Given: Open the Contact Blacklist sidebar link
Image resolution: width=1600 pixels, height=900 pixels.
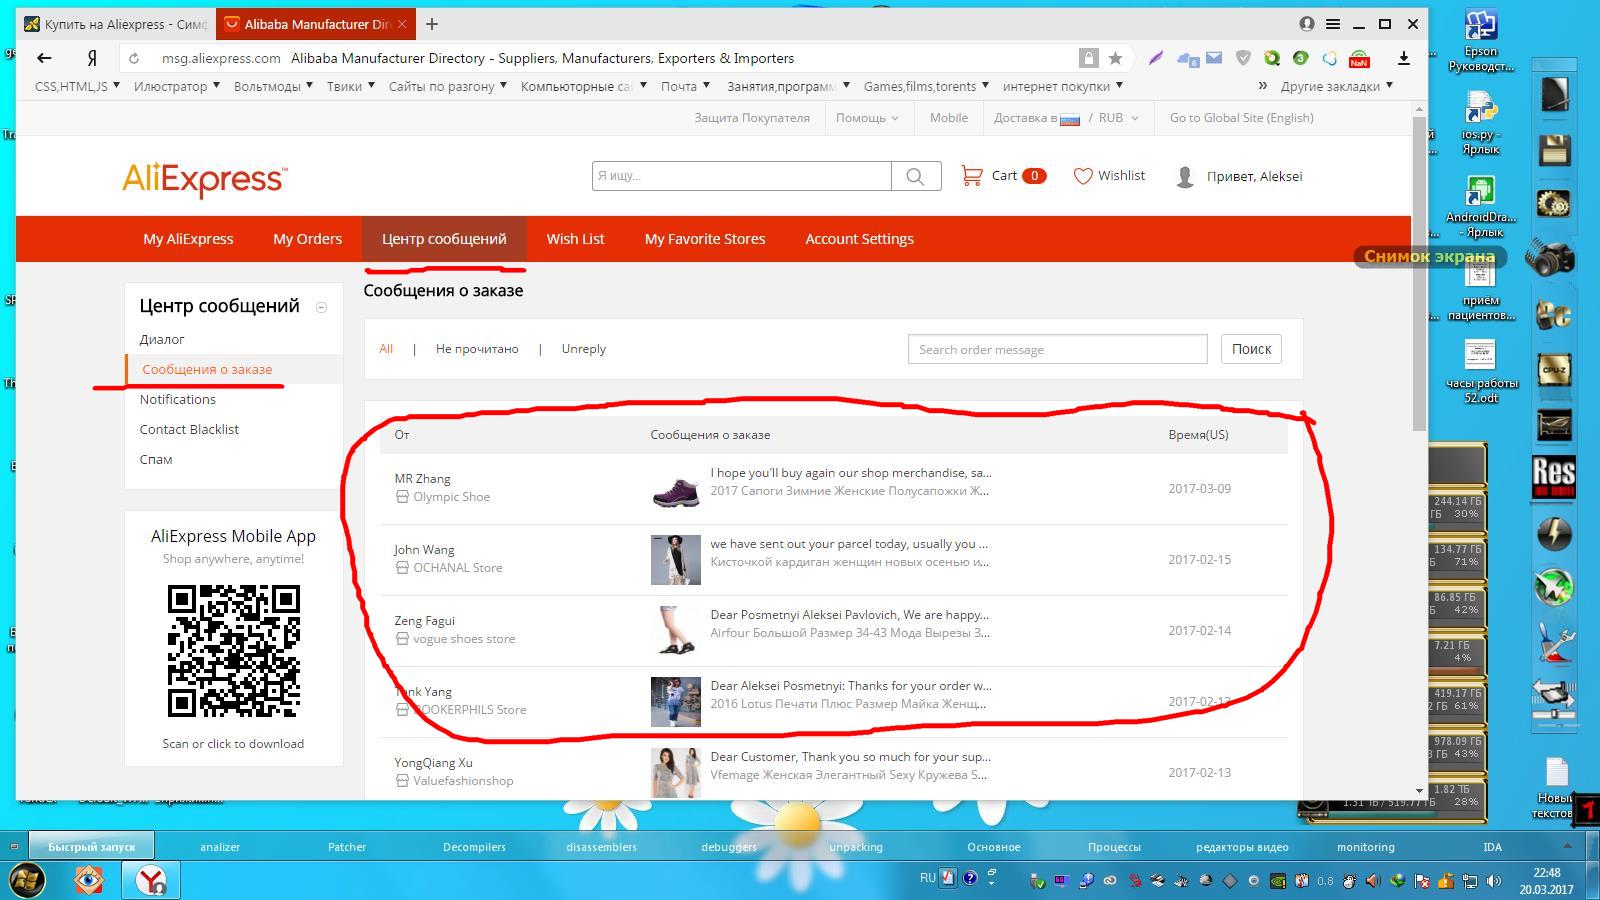Looking at the screenshot, I should [x=189, y=429].
